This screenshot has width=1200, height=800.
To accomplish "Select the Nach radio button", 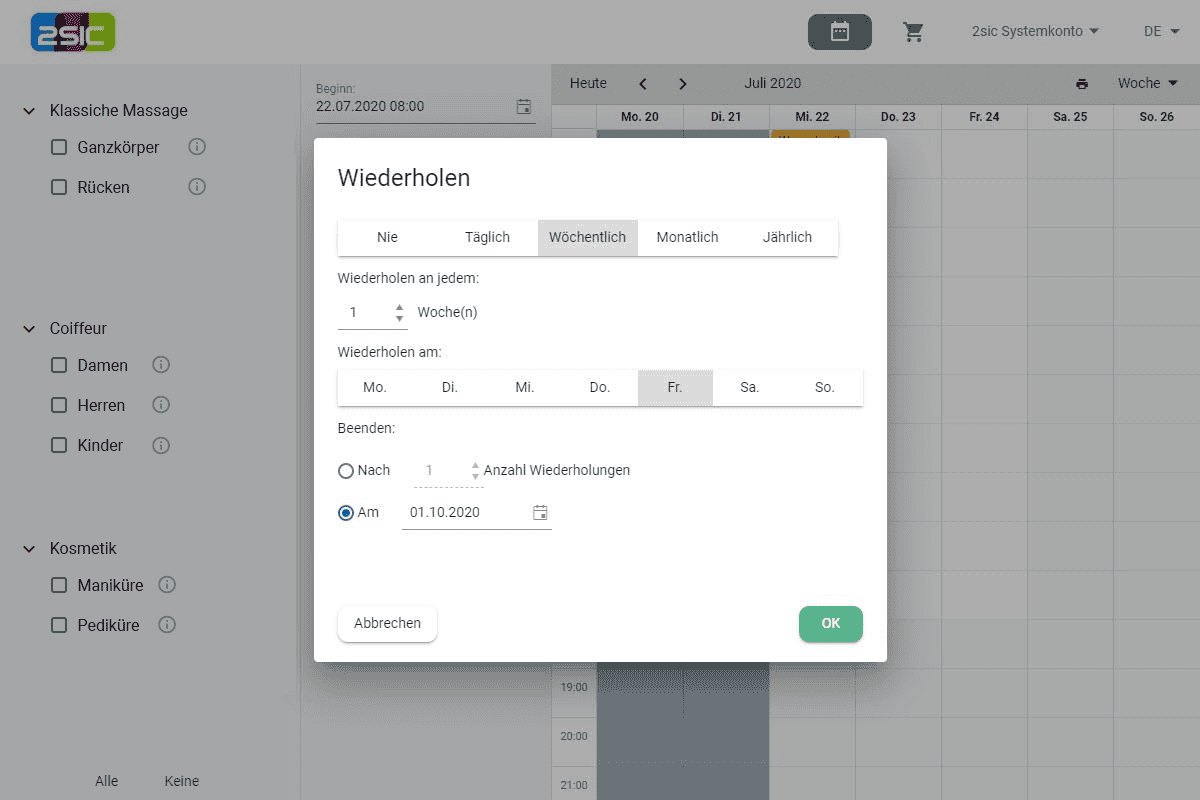I will click(346, 471).
